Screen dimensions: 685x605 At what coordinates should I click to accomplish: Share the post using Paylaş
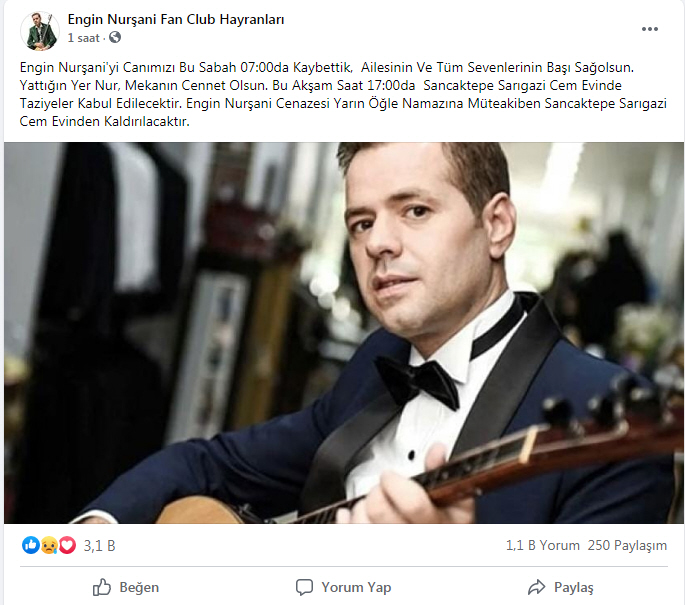[x=561, y=587]
